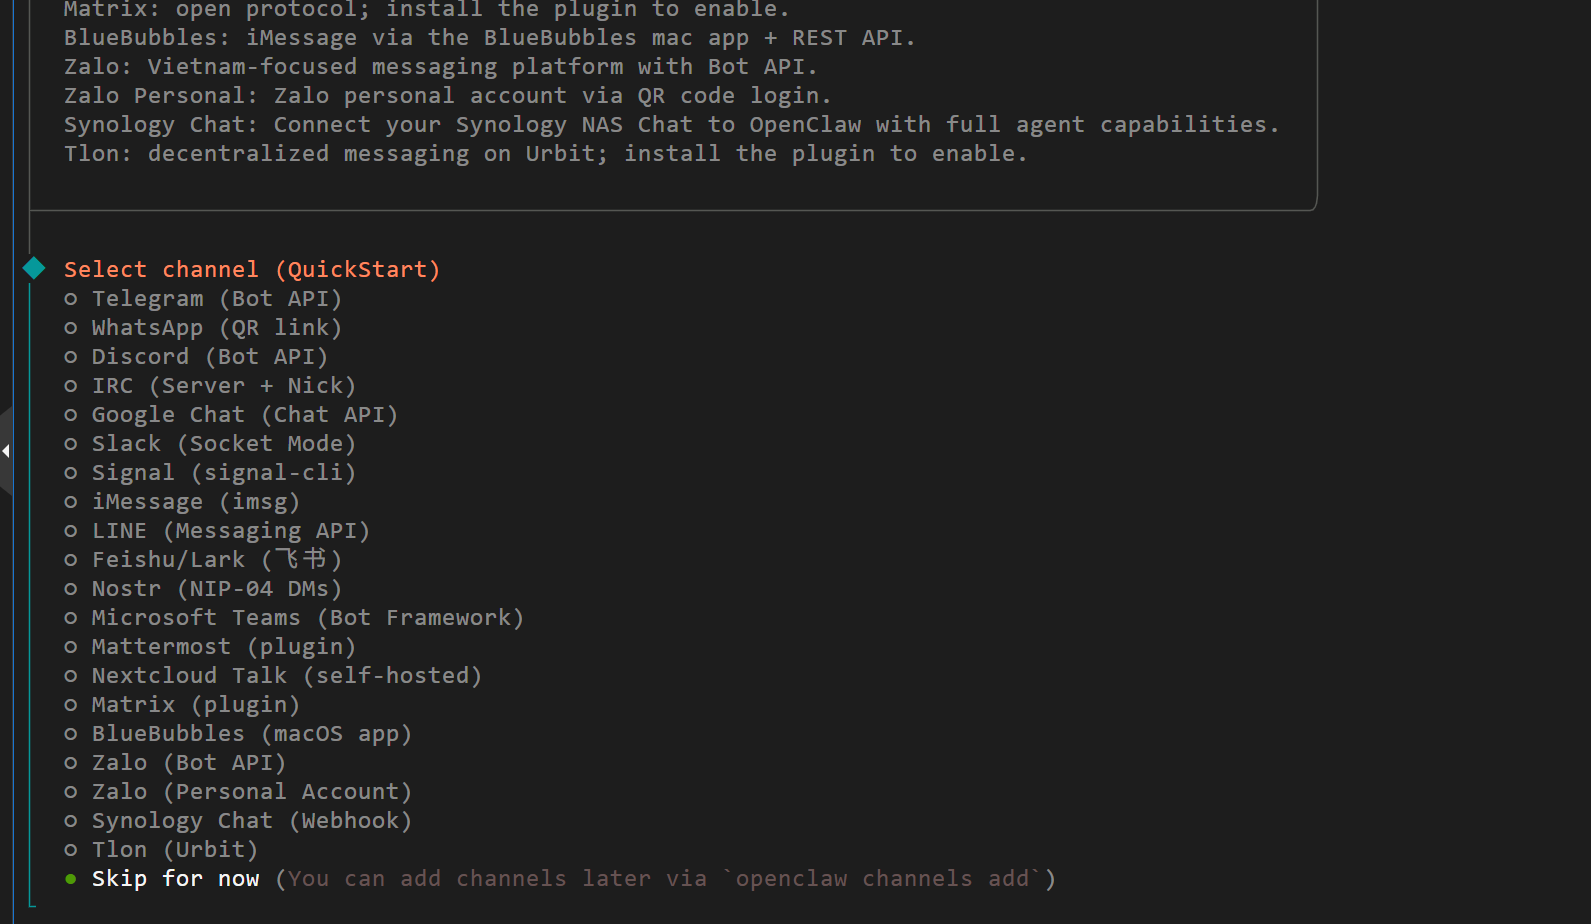
Task: Pick the iMessage (imsg) channel
Action: tap(195, 502)
